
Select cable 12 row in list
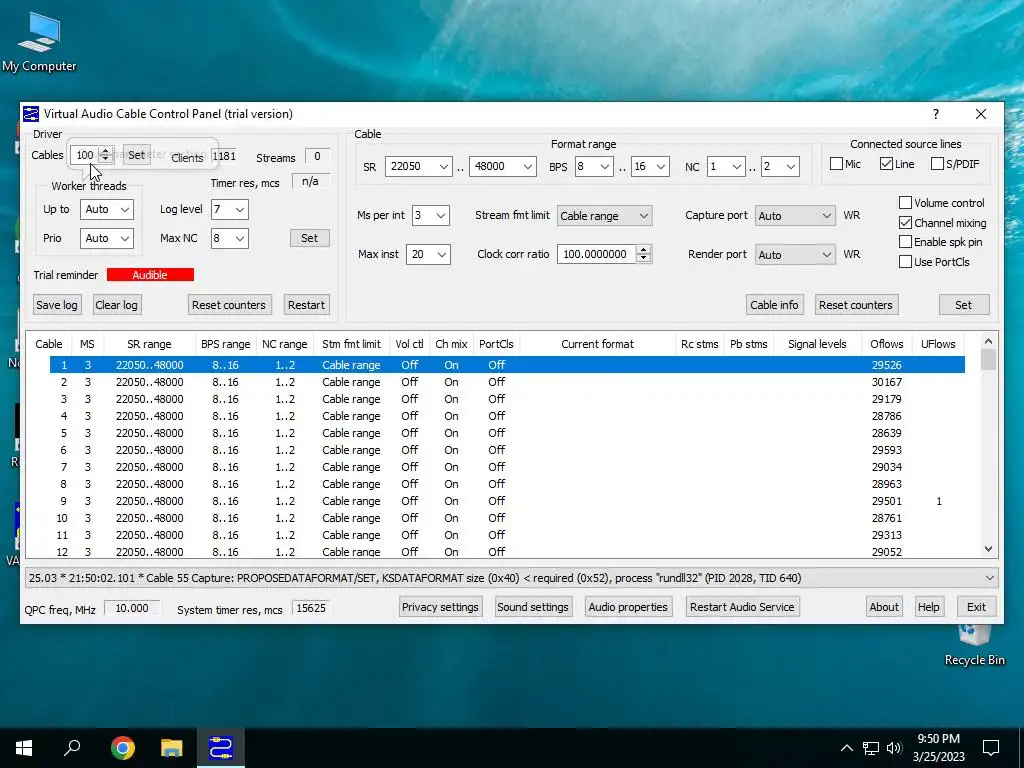coord(507,551)
